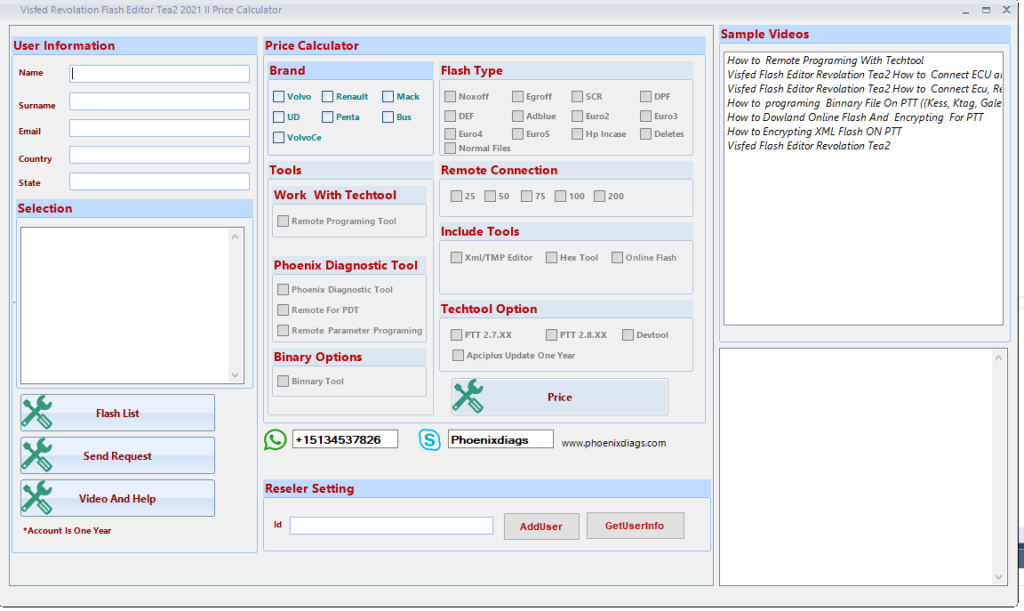The height and width of the screenshot is (611, 1024).
Task: Toggle the DPF flash type checkbox
Action: coord(646,97)
